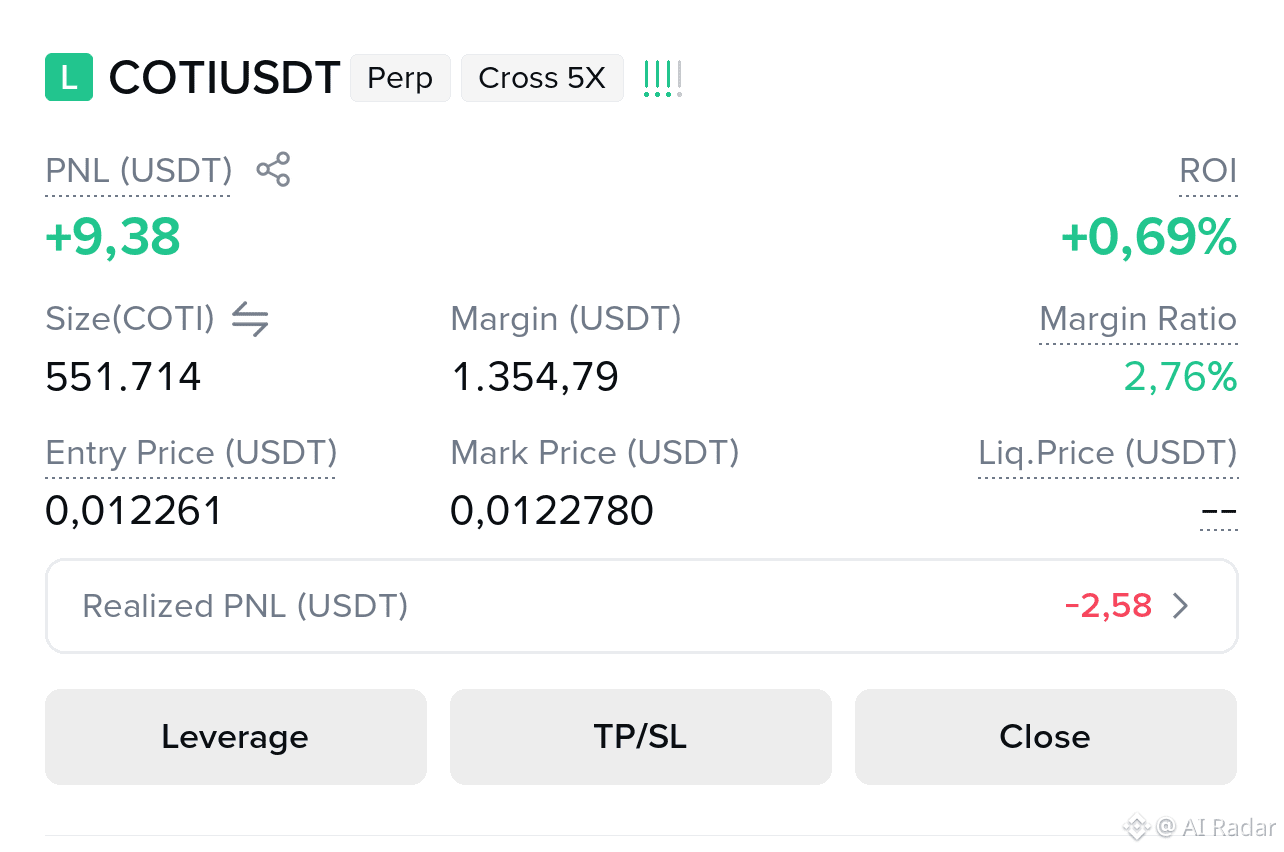Click the Margin Ratio underlined label
The image size is (1284, 852).
[1138, 320]
